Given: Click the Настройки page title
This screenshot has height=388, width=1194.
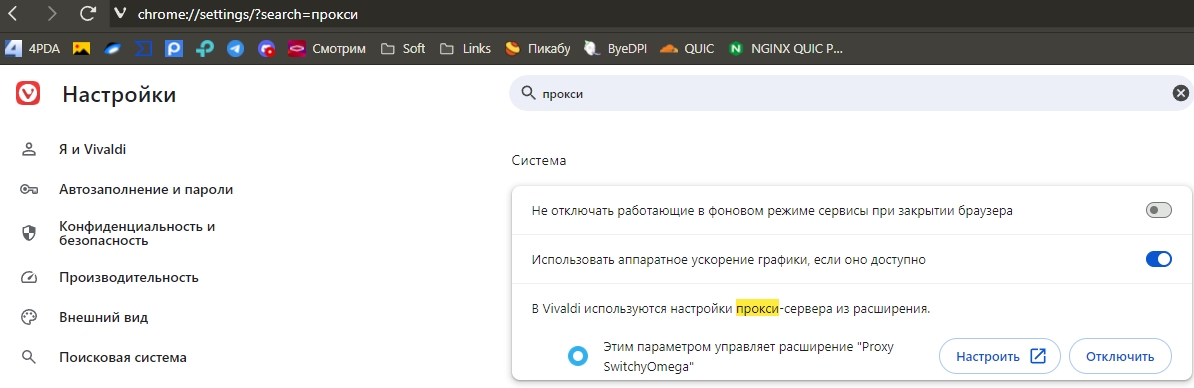Looking at the screenshot, I should (x=119, y=94).
